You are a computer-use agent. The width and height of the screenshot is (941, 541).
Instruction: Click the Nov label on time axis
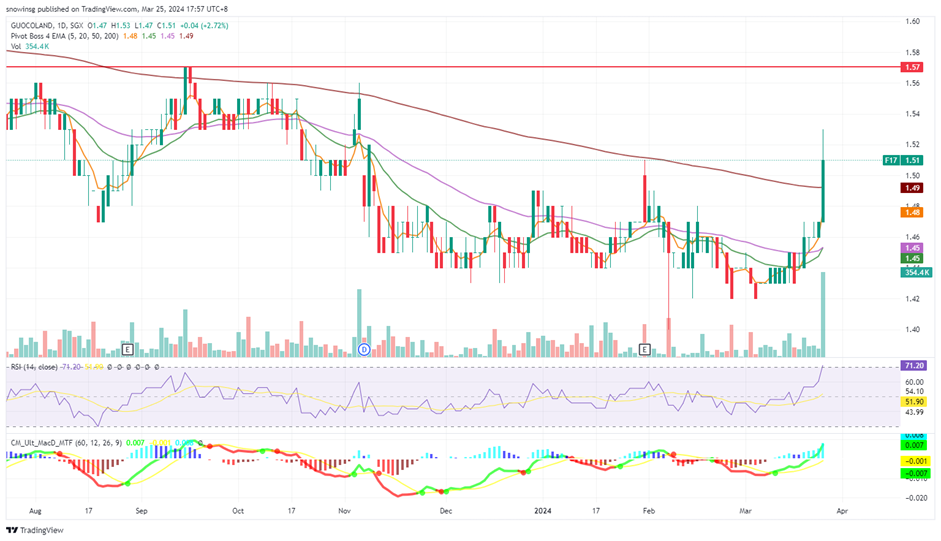click(344, 512)
